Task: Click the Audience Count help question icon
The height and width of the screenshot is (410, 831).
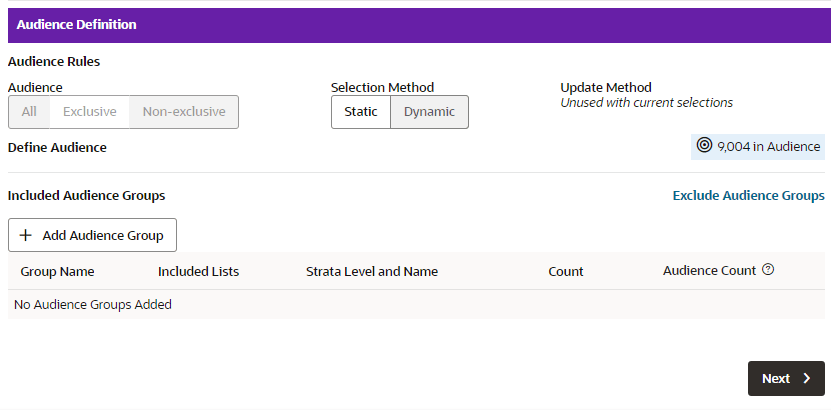Action: pyautogui.click(x=768, y=270)
